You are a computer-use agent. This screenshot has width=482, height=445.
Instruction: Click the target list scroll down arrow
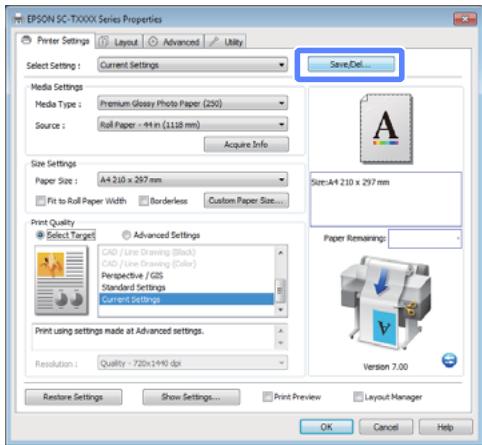tap(280, 310)
